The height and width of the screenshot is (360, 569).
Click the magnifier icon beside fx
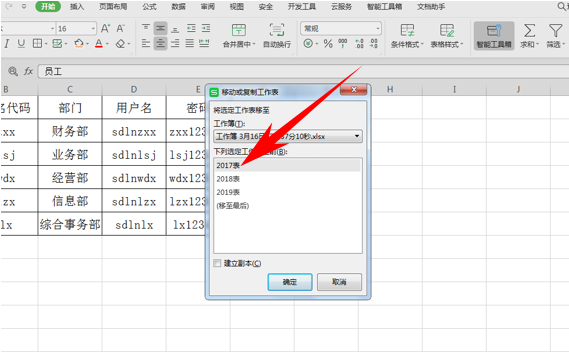coord(13,71)
